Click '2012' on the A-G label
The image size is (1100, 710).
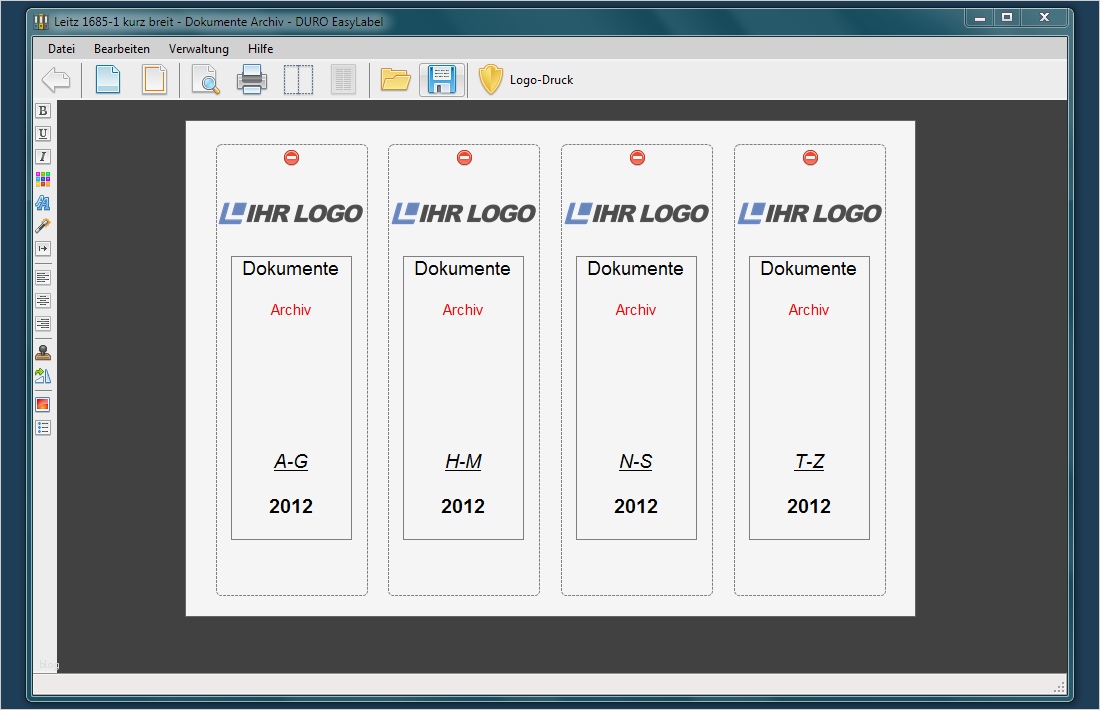coord(290,506)
